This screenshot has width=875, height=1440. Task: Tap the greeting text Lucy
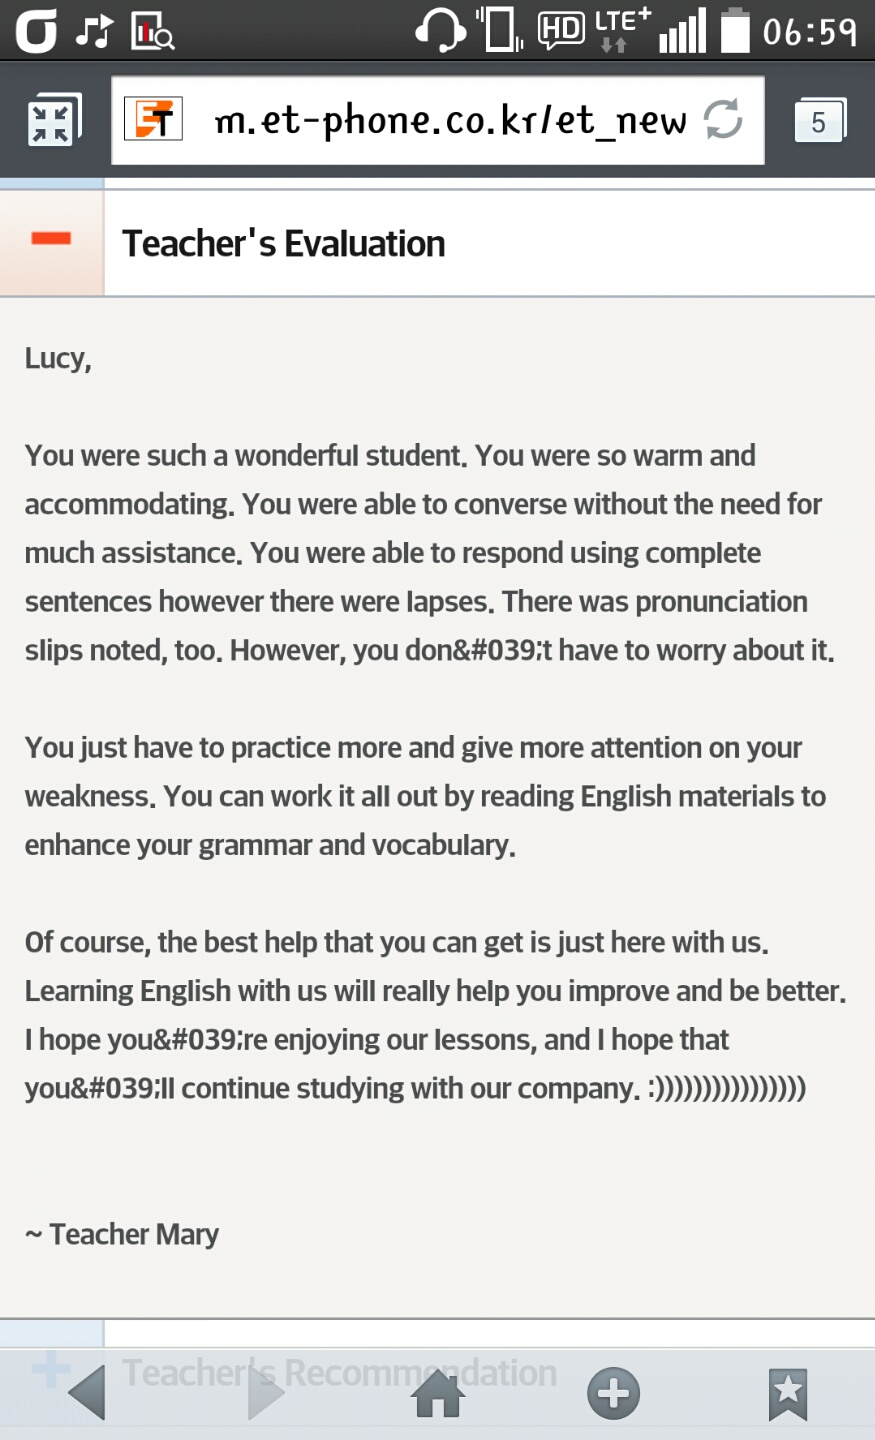(58, 358)
